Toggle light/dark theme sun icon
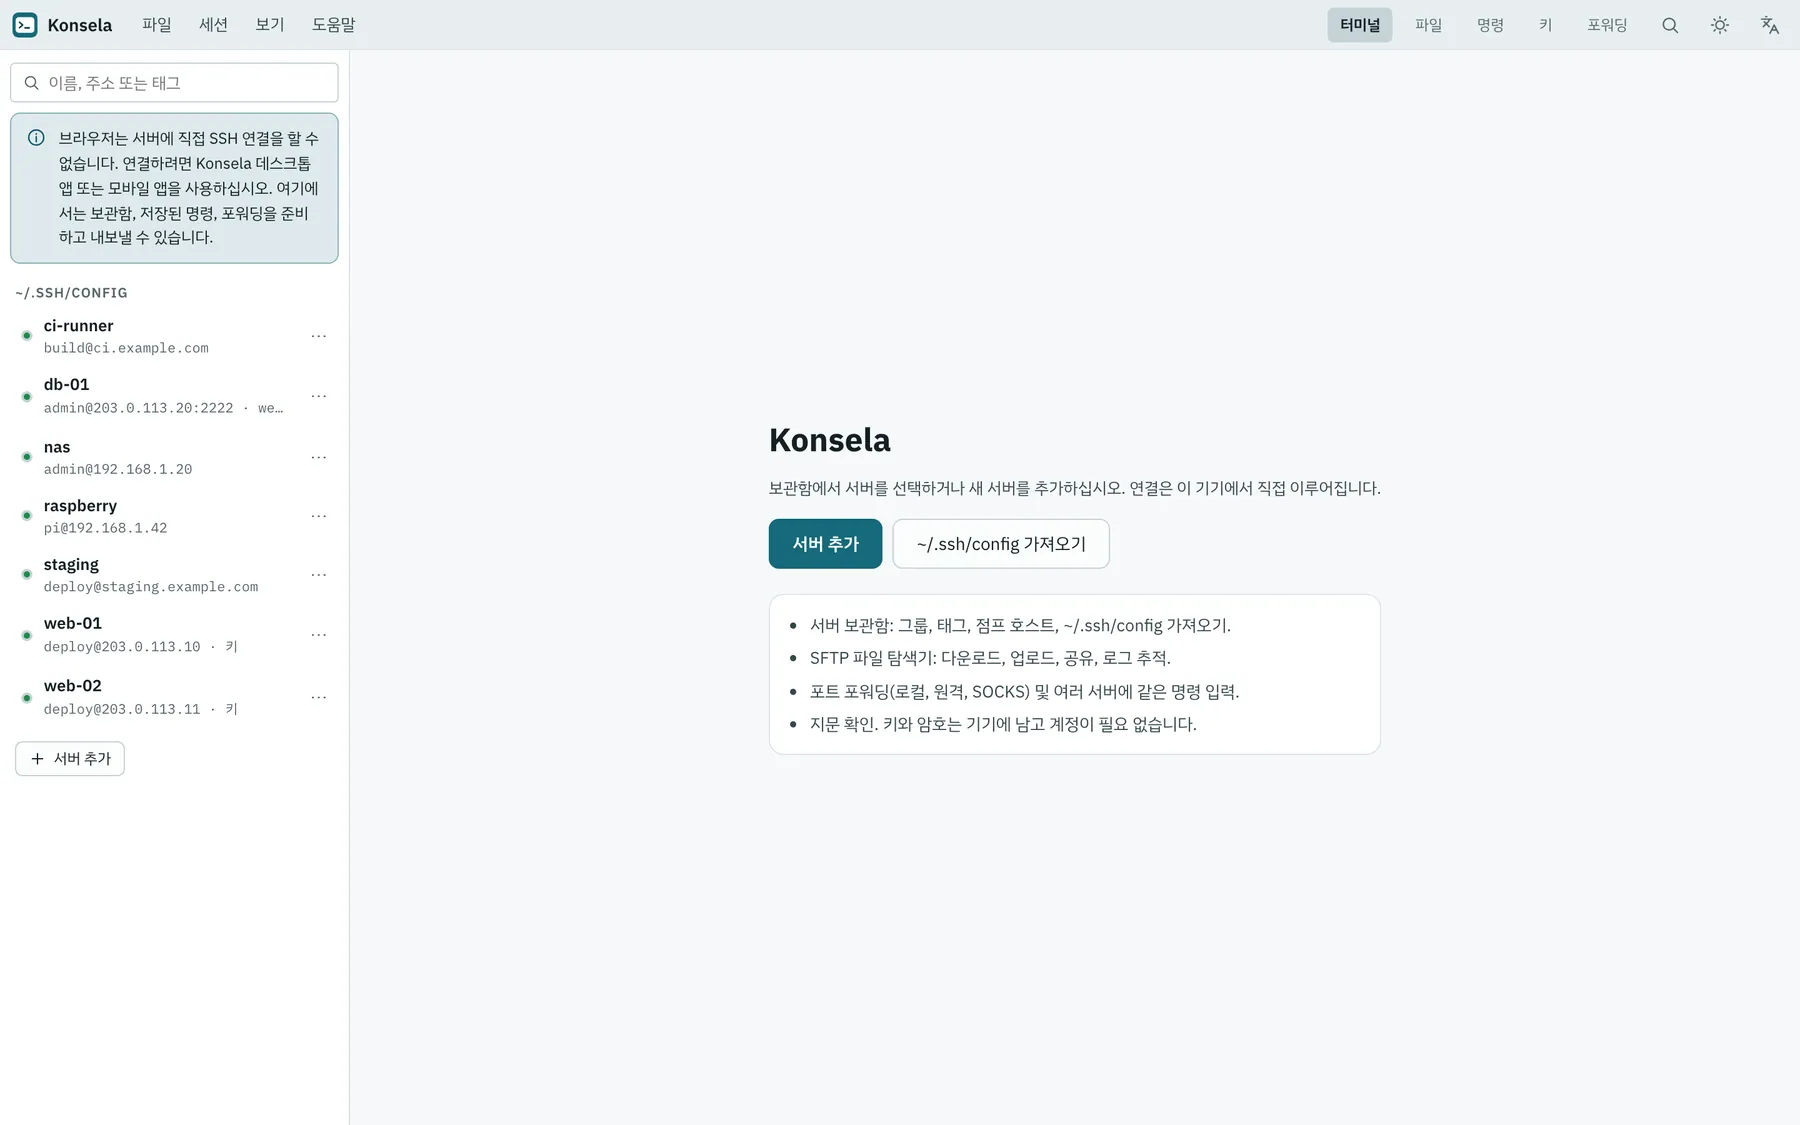 (x=1720, y=25)
